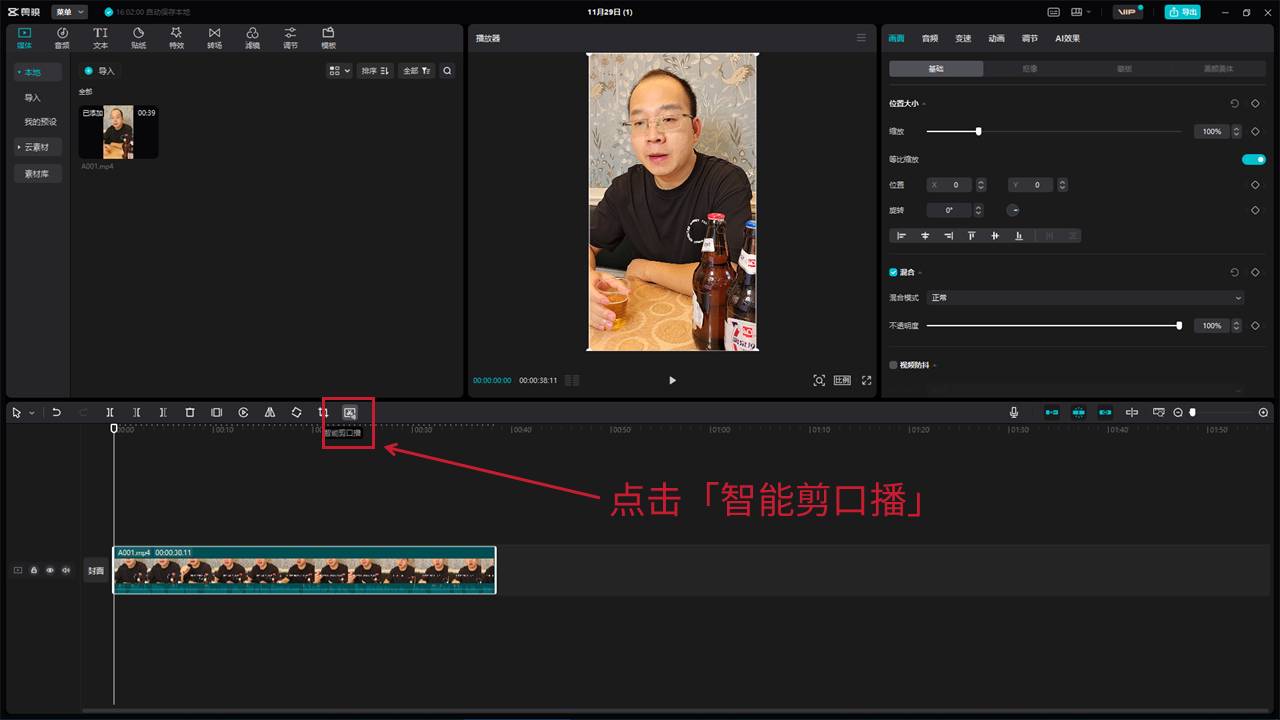
Task: Toggle main track magnet snapping
Action: tap(1052, 412)
